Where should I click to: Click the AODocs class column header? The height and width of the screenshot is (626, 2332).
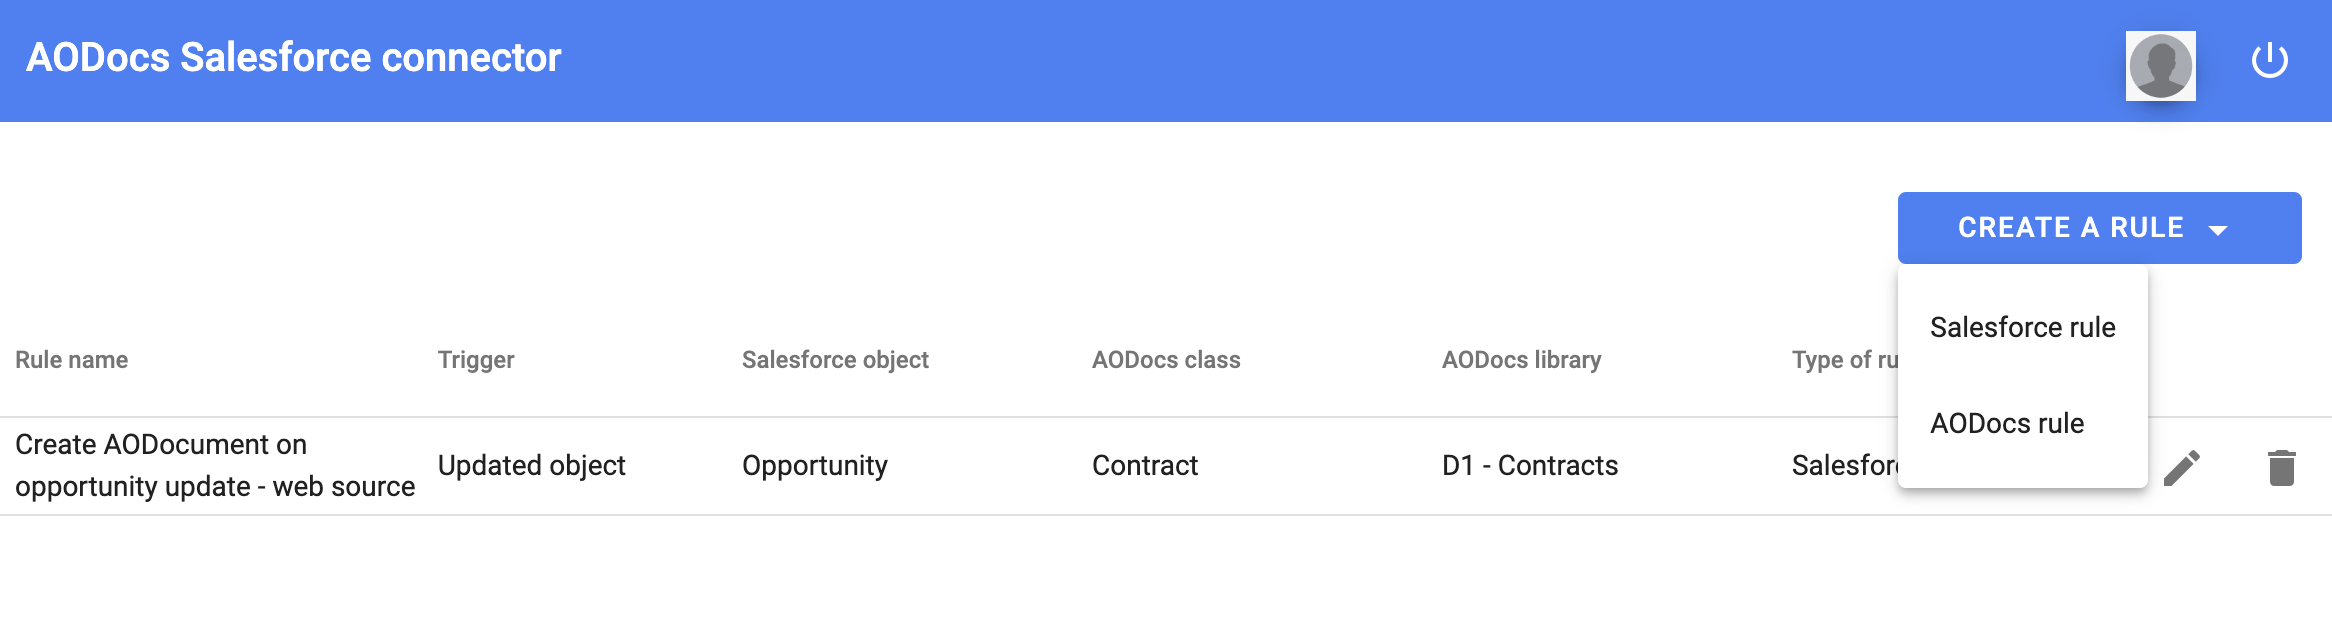tap(1166, 360)
